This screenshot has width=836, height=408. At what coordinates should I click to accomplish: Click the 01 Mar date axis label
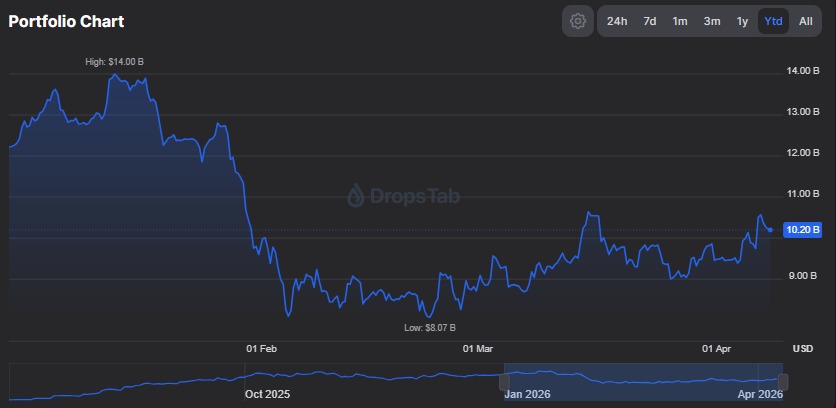478,349
